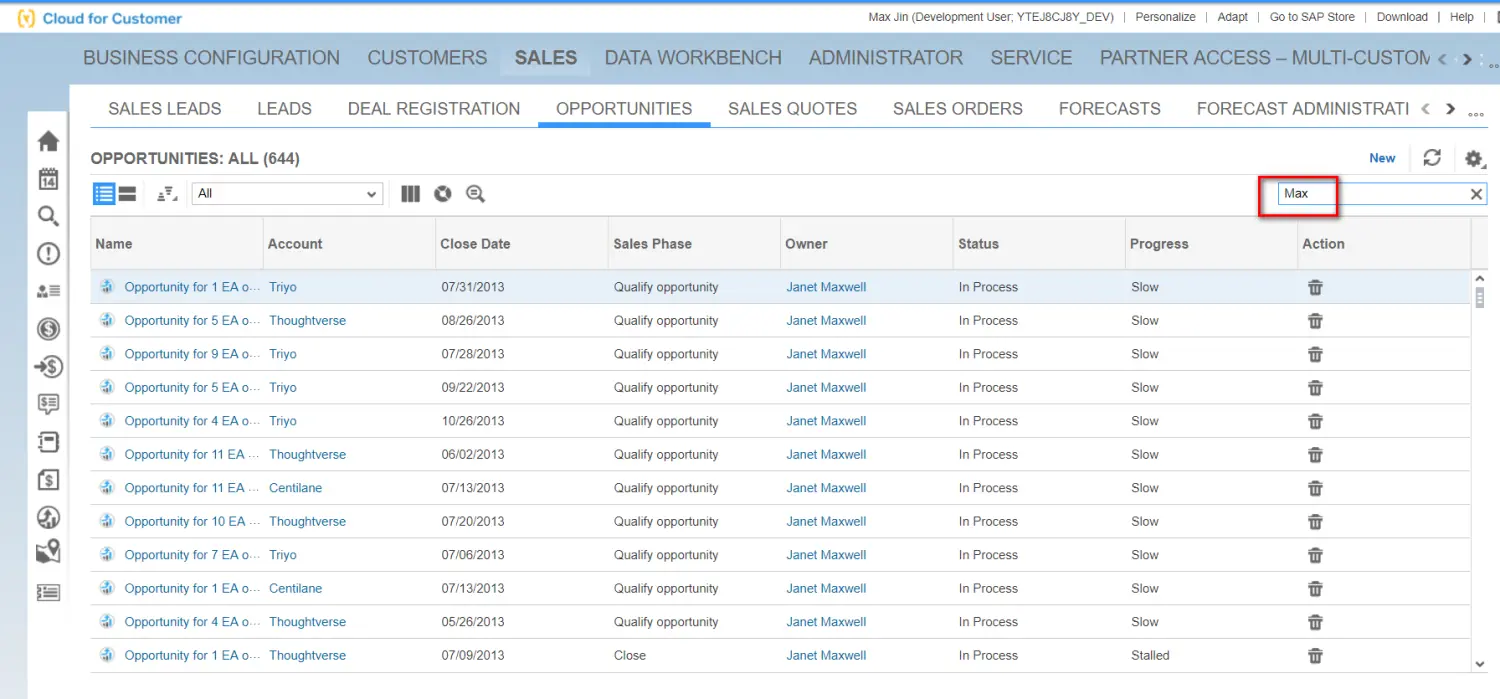1500x699 pixels.
Task: Show previous work centers with top left arrow
Action: (x=1443, y=60)
